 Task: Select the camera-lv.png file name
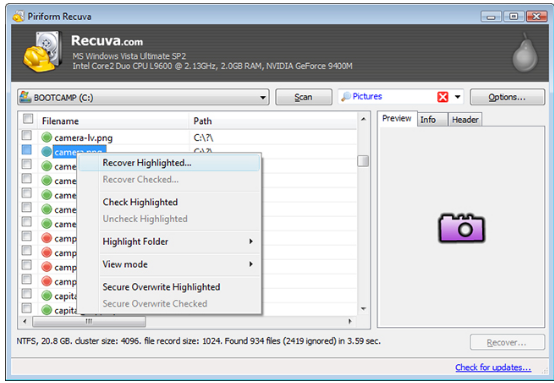click(83, 137)
